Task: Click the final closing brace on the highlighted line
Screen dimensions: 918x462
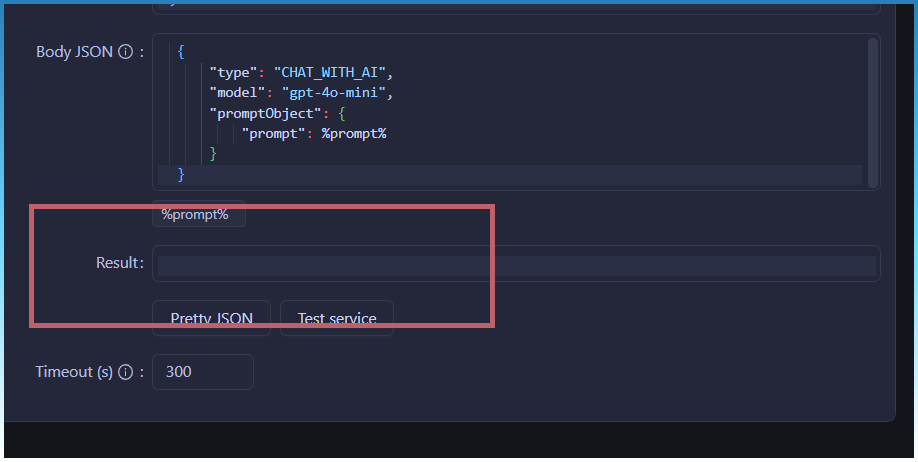Action: click(x=181, y=175)
